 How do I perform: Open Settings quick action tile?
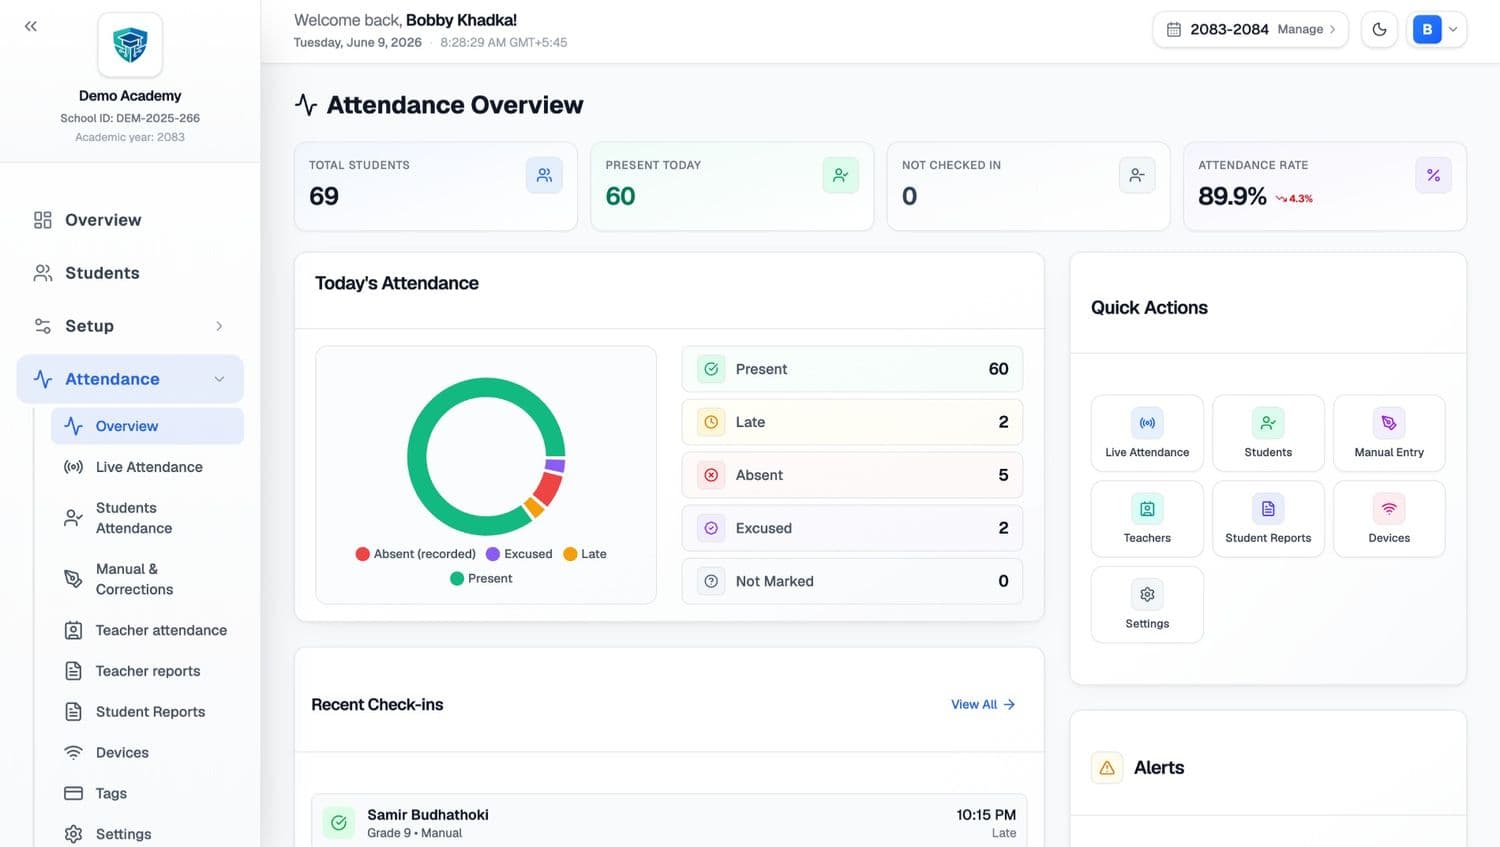(1147, 605)
